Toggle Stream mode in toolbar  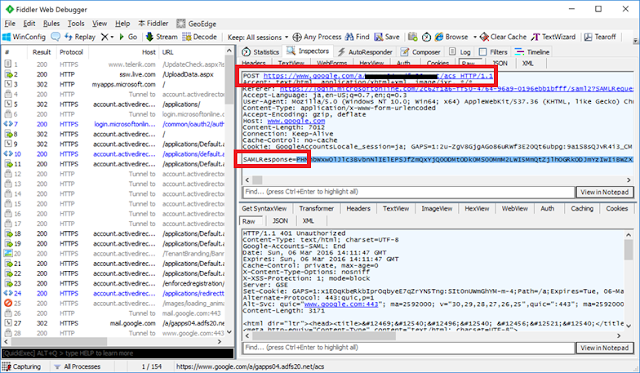pos(162,37)
